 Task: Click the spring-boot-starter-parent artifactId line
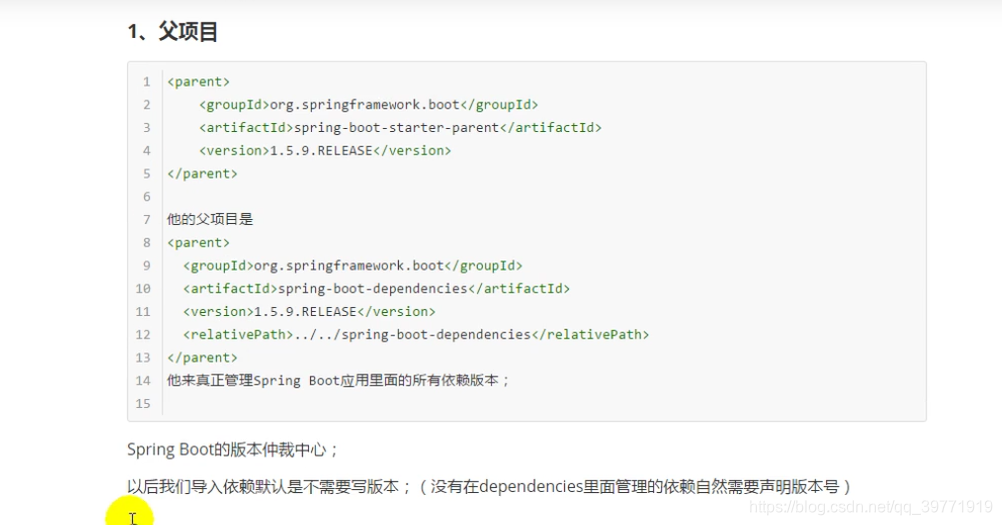pyautogui.click(x=400, y=128)
